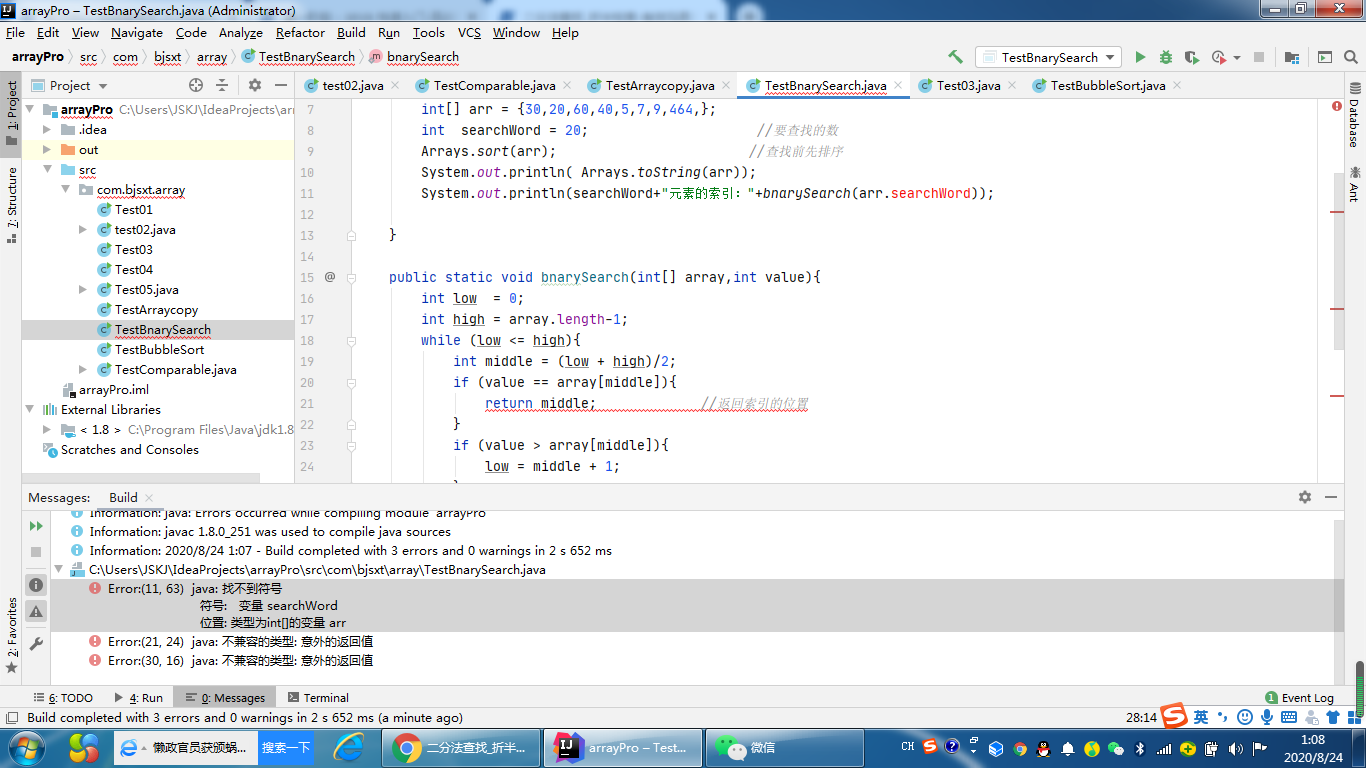The width and height of the screenshot is (1366, 768).
Task: Click the Windows Start button
Action: click(27, 747)
